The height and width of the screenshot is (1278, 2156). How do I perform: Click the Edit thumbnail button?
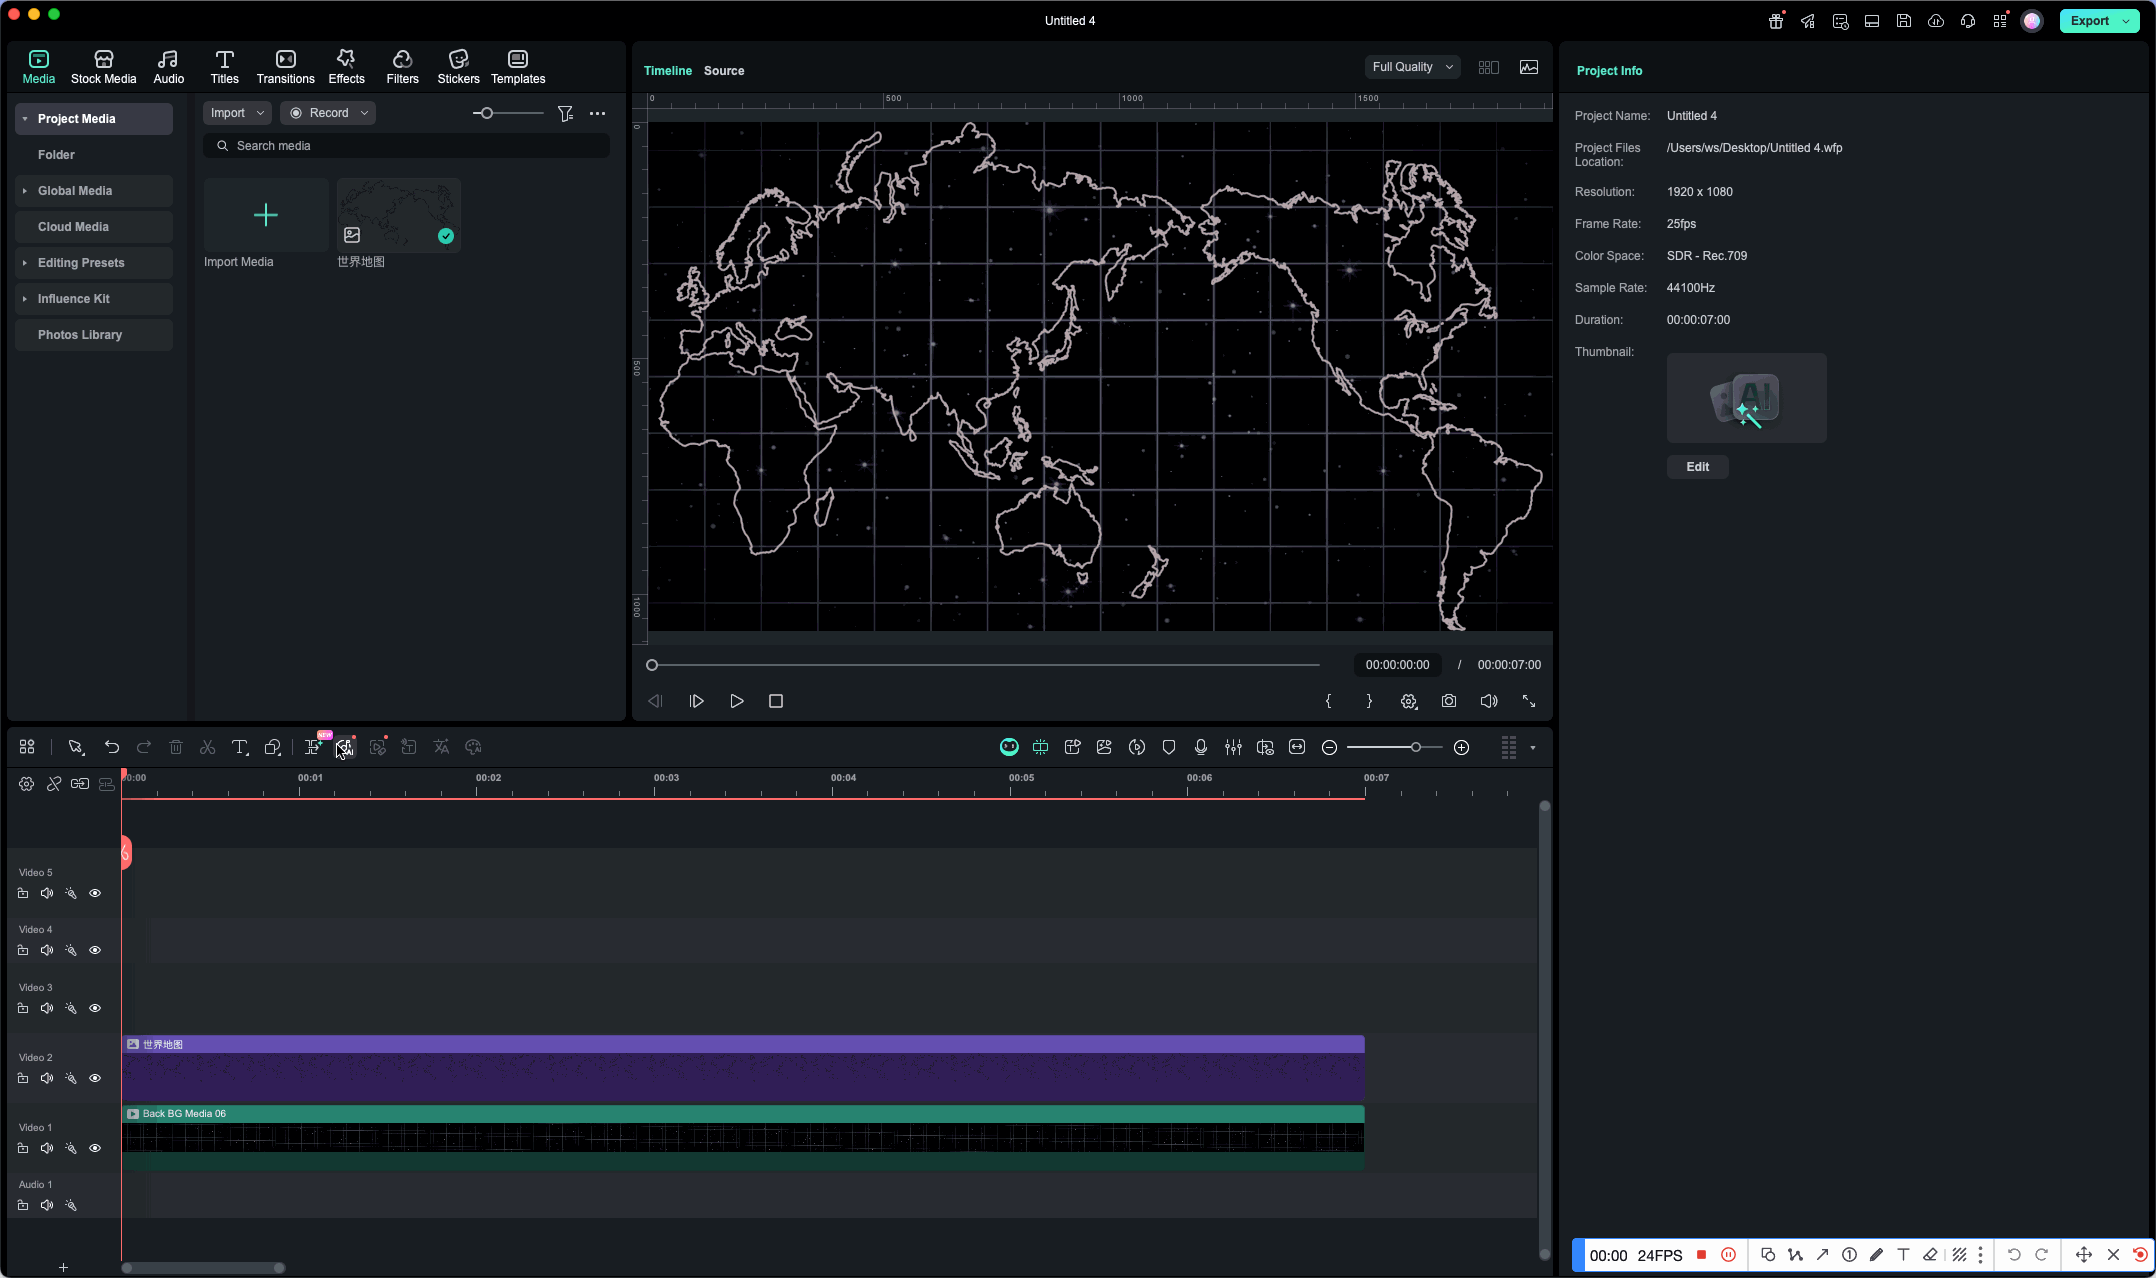(x=1697, y=467)
